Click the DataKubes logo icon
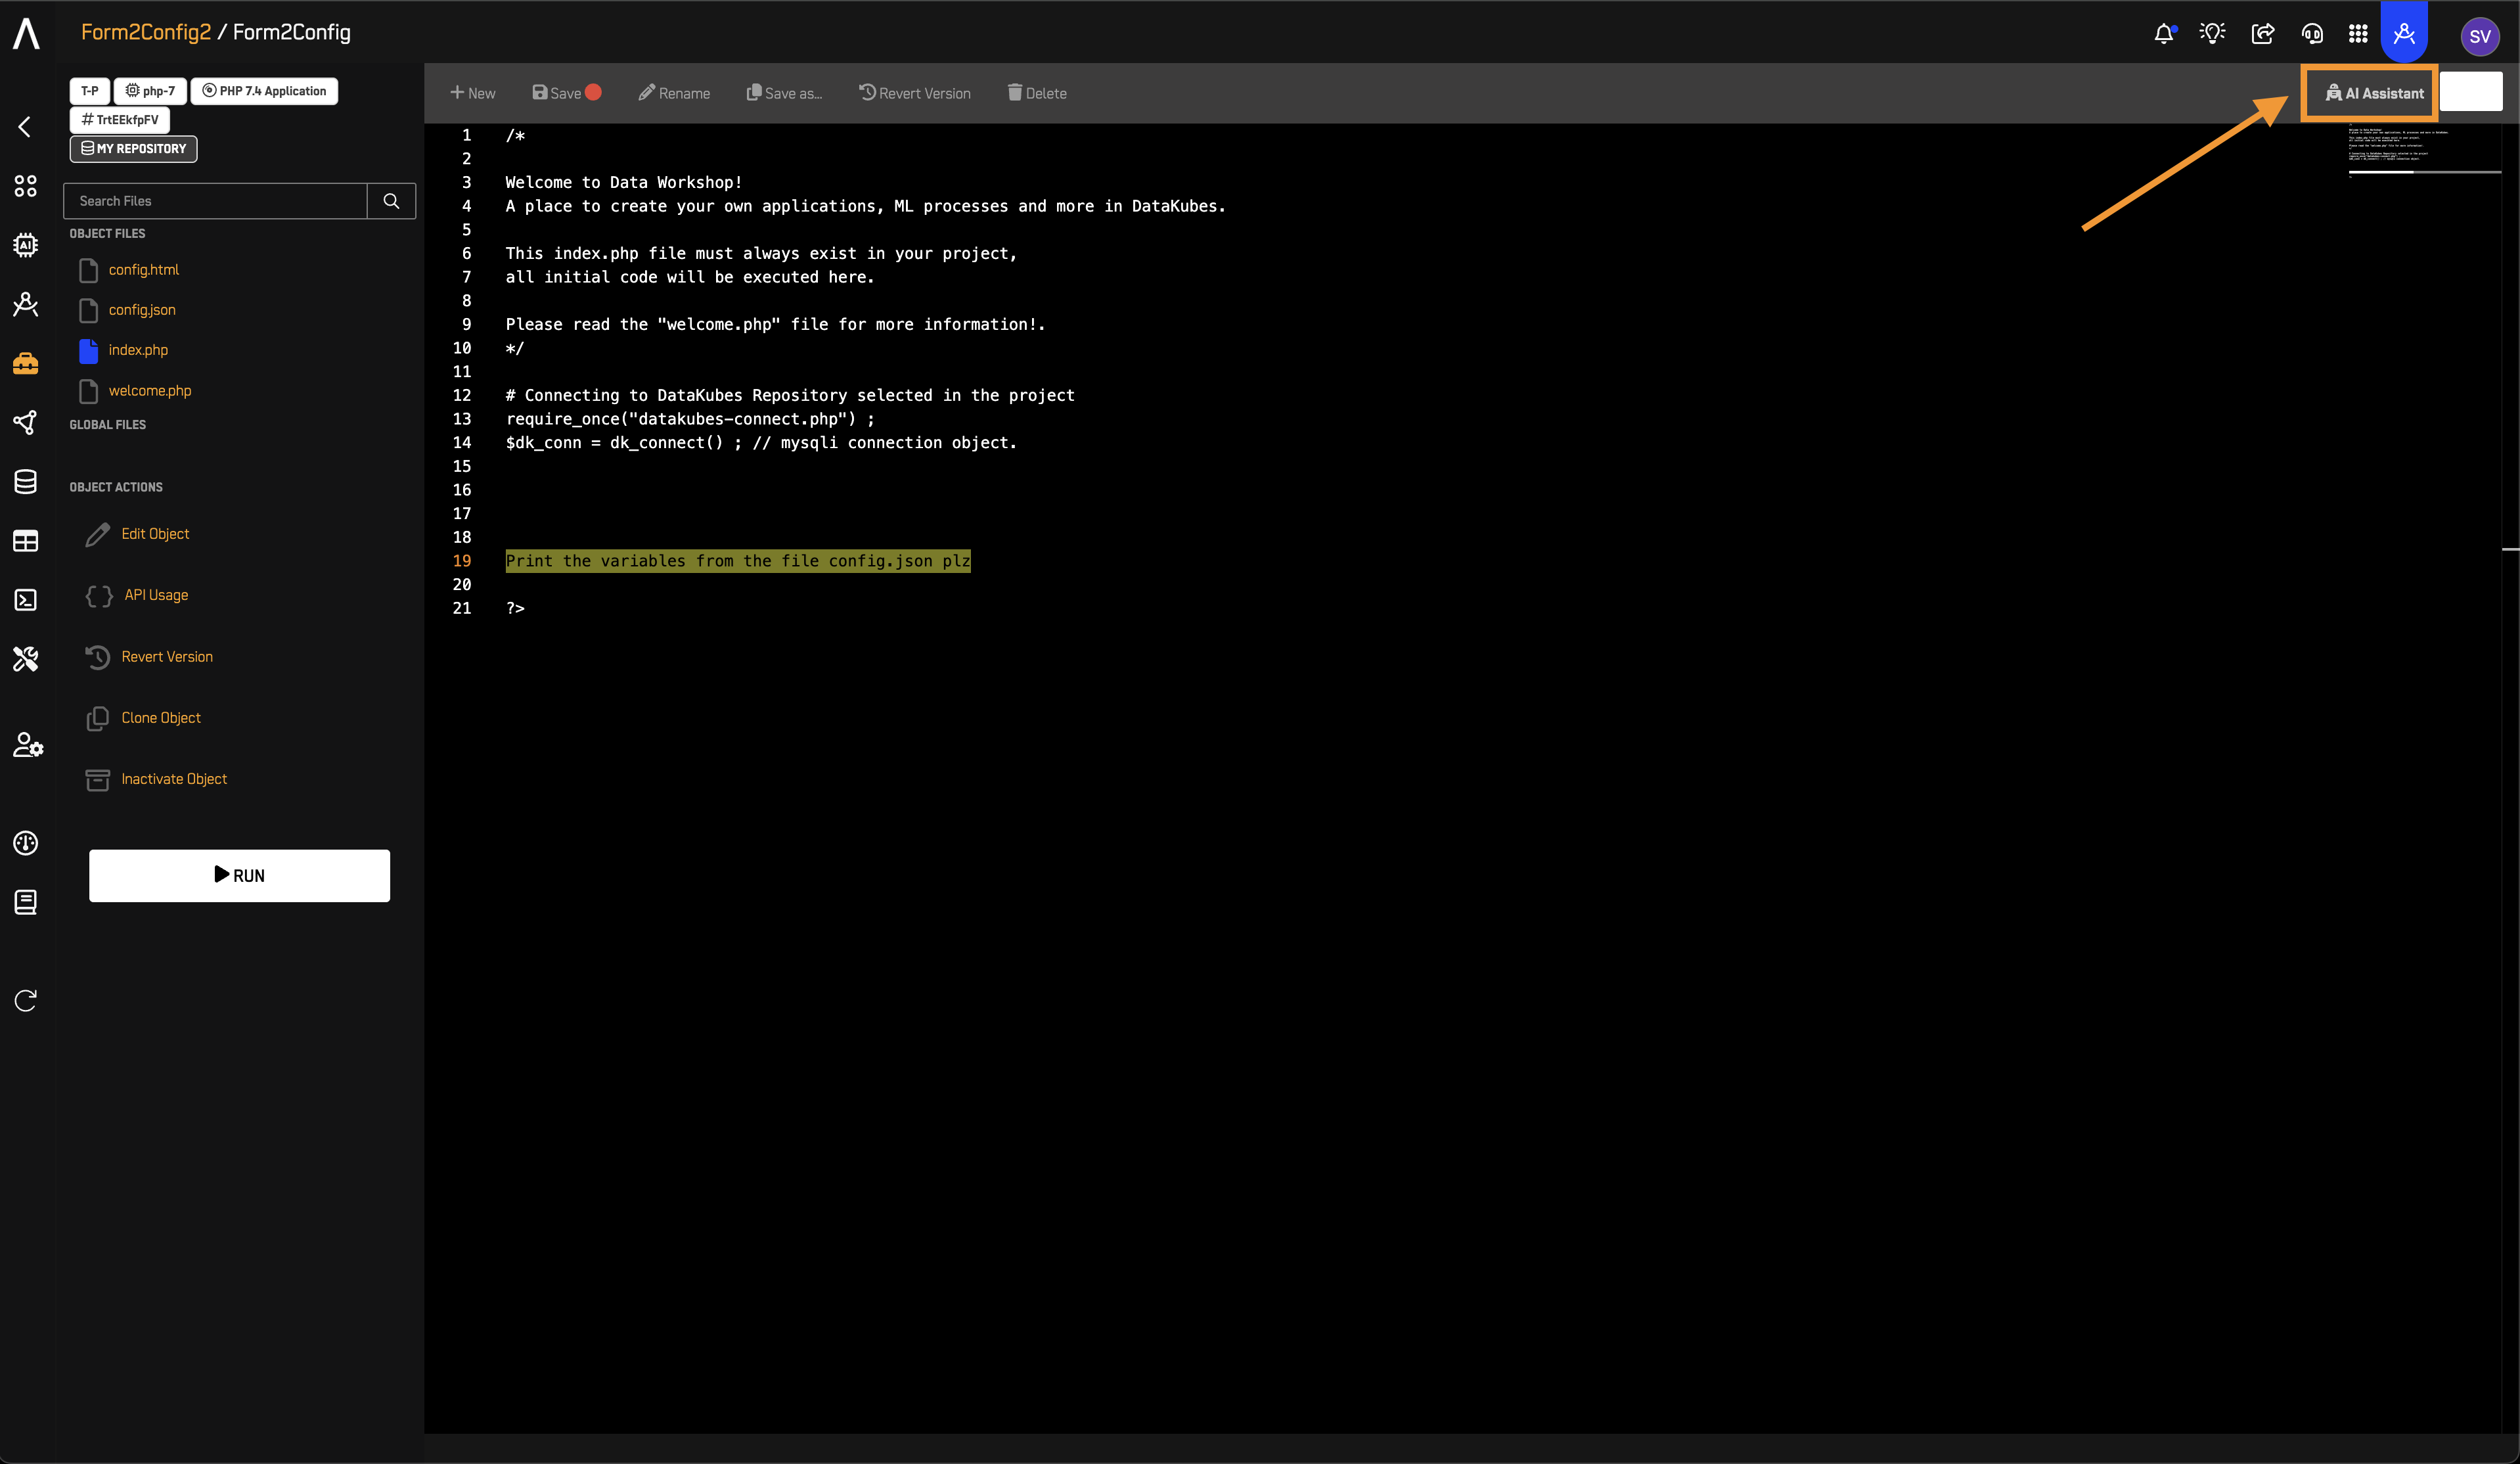This screenshot has width=2520, height=1464. (26, 33)
